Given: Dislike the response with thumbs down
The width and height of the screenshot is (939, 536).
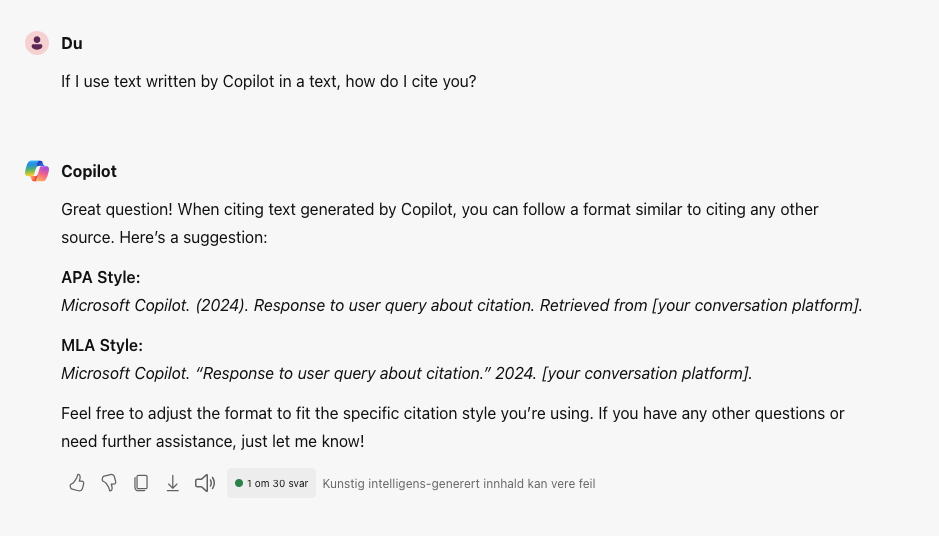Looking at the screenshot, I should (109, 483).
